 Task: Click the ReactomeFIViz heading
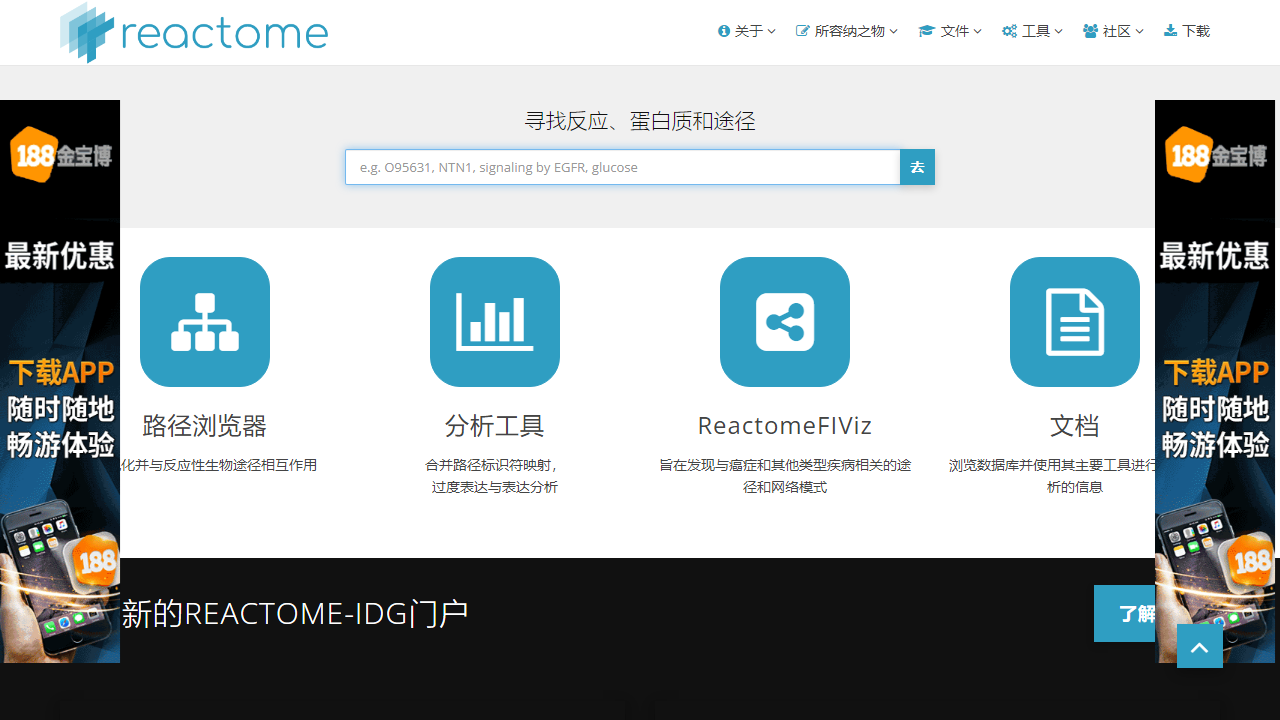click(x=785, y=426)
